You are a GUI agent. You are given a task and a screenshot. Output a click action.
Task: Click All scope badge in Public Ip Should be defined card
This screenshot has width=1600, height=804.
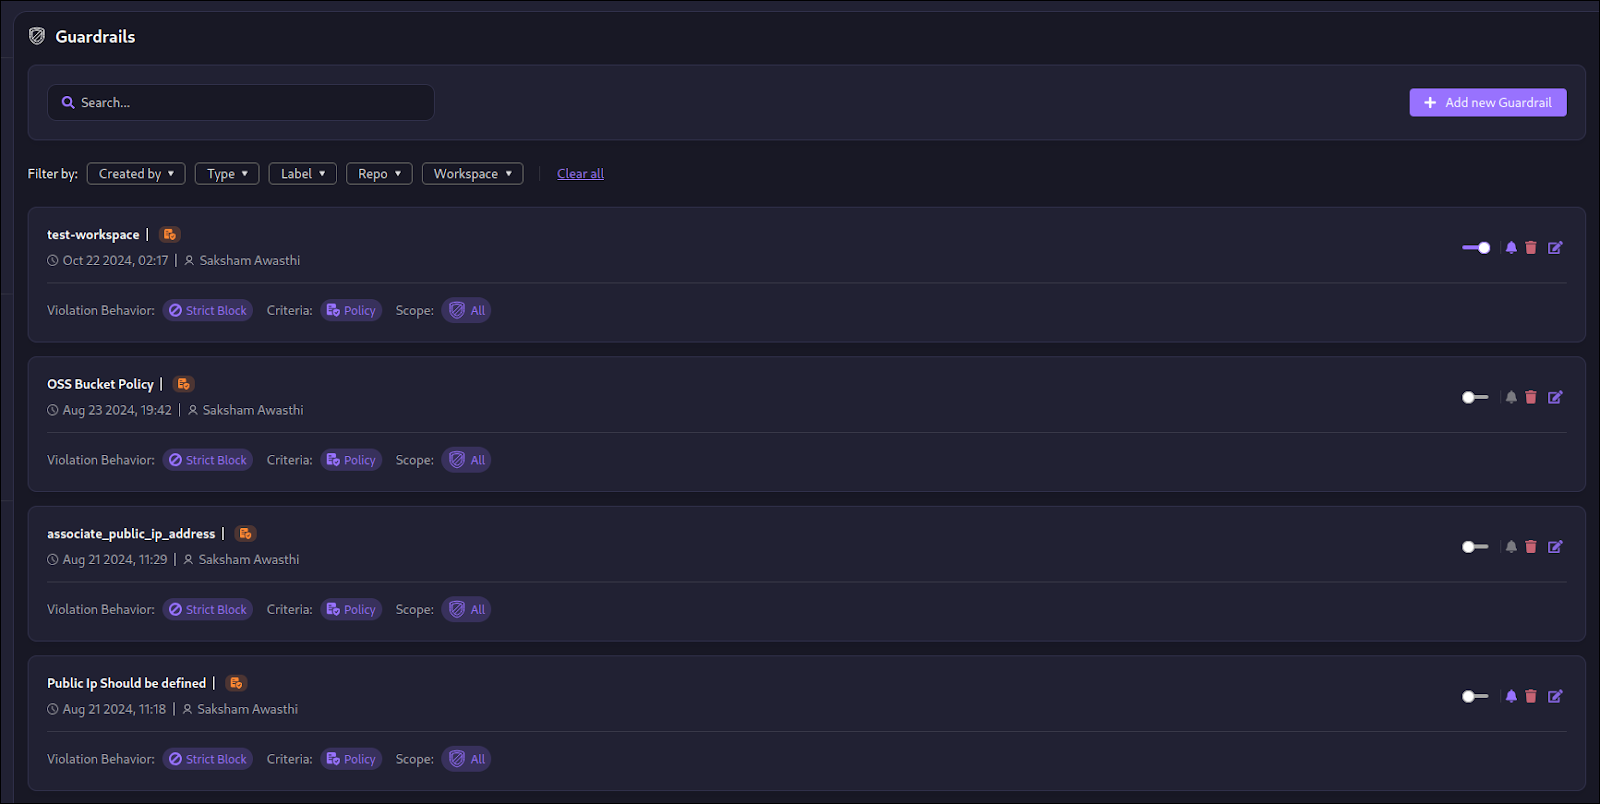466,759
